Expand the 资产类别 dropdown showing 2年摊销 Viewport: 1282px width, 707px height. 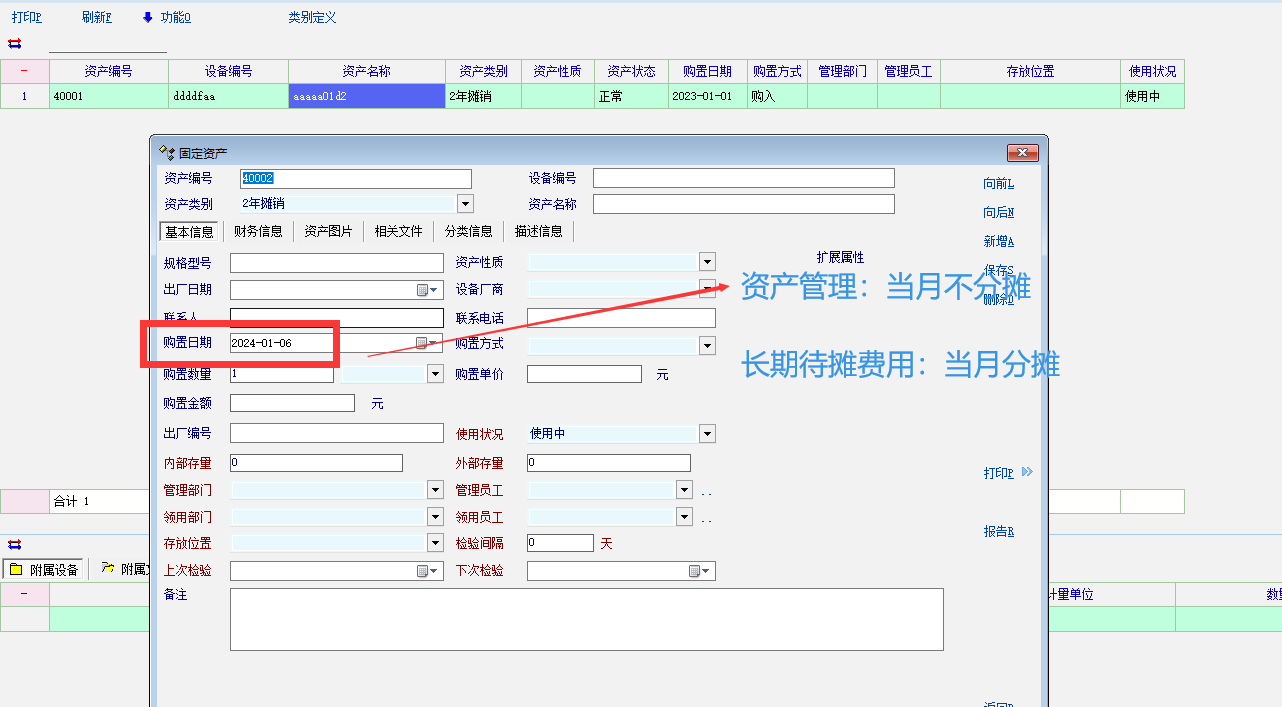pyautogui.click(x=465, y=204)
